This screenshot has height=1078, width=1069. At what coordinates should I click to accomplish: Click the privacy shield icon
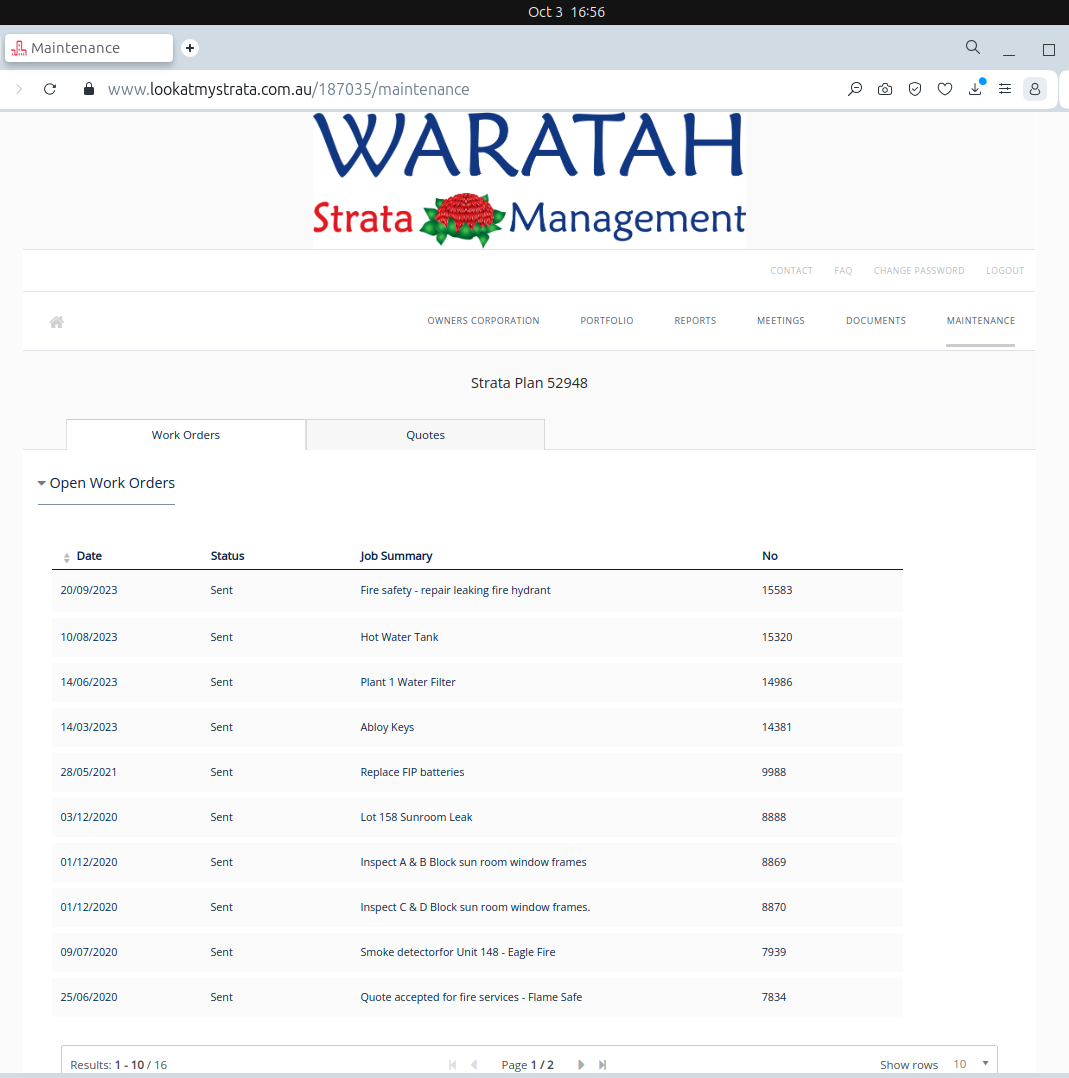pyautogui.click(x=915, y=89)
